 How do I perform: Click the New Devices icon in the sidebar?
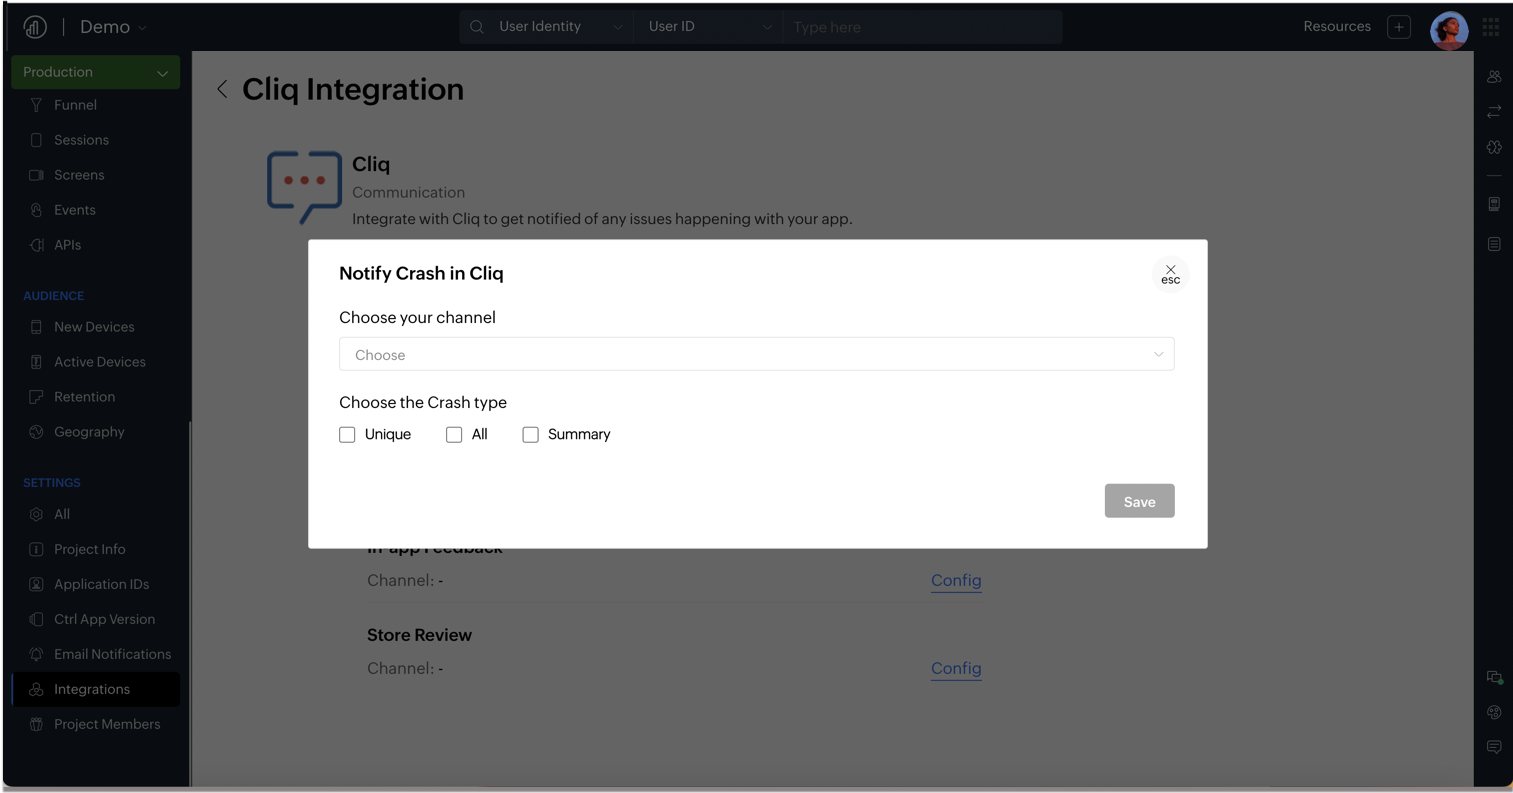coord(36,327)
